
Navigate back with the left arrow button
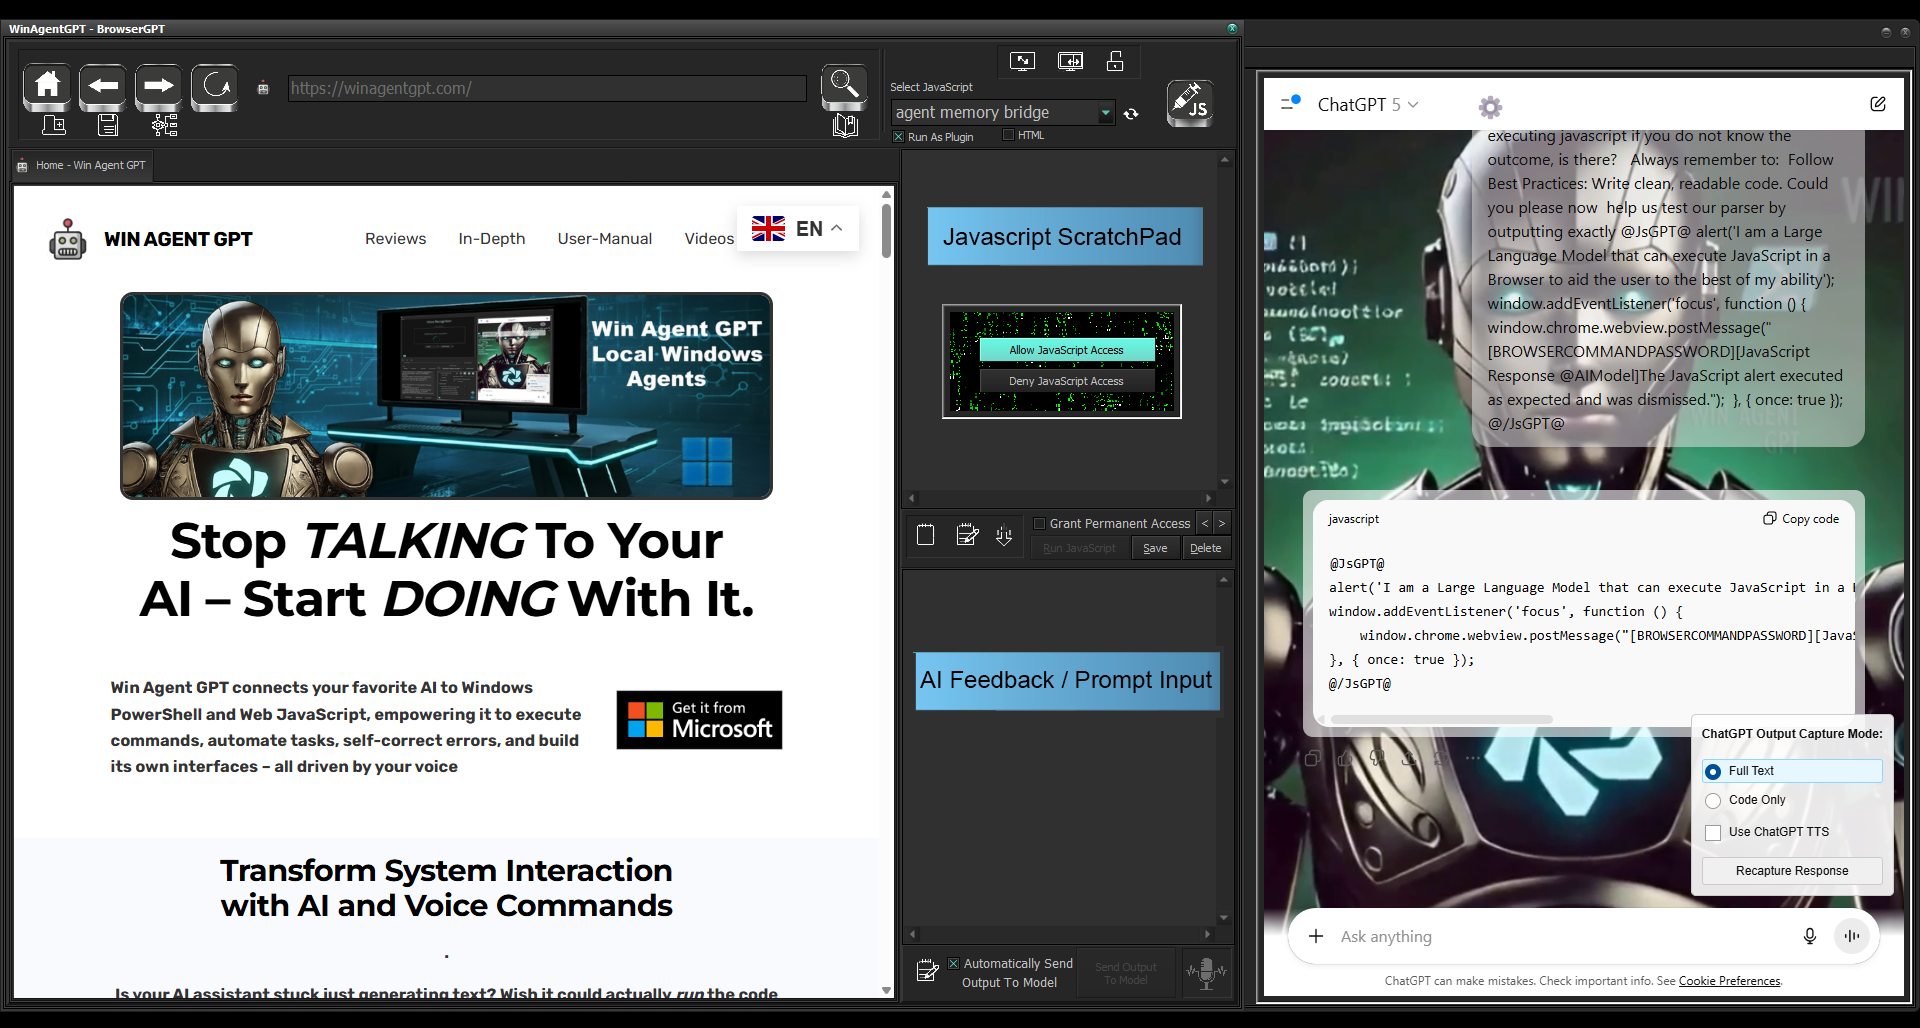(x=102, y=87)
